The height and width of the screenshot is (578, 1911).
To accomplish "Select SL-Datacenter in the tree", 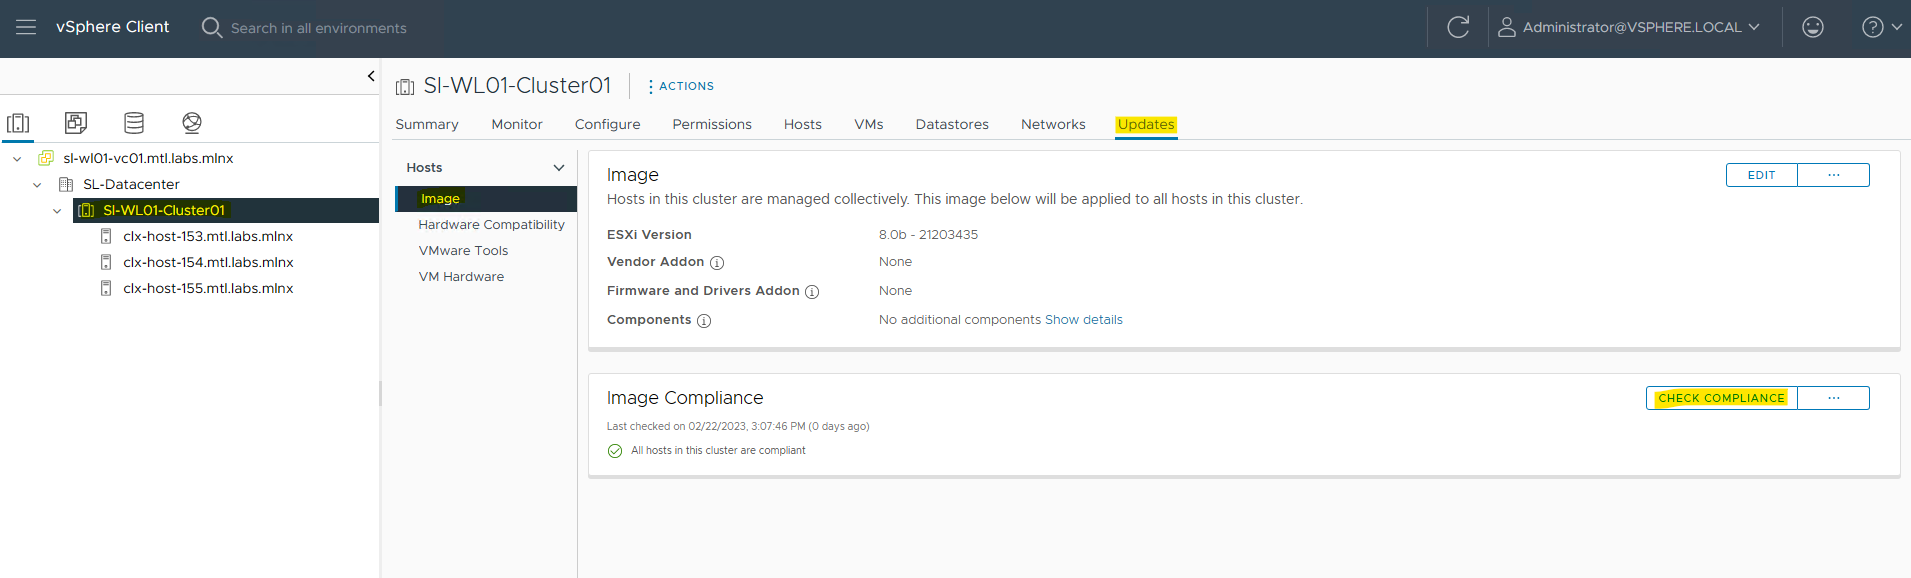I will (131, 184).
